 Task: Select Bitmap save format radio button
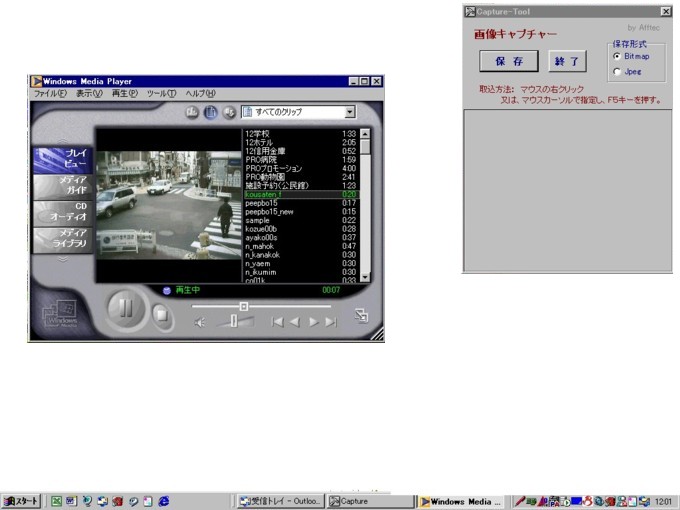click(617, 56)
